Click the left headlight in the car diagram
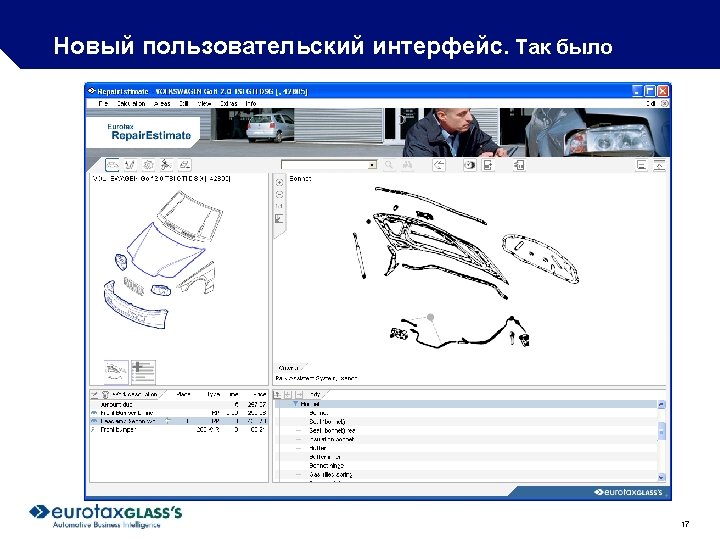The image size is (720, 540). point(121,261)
